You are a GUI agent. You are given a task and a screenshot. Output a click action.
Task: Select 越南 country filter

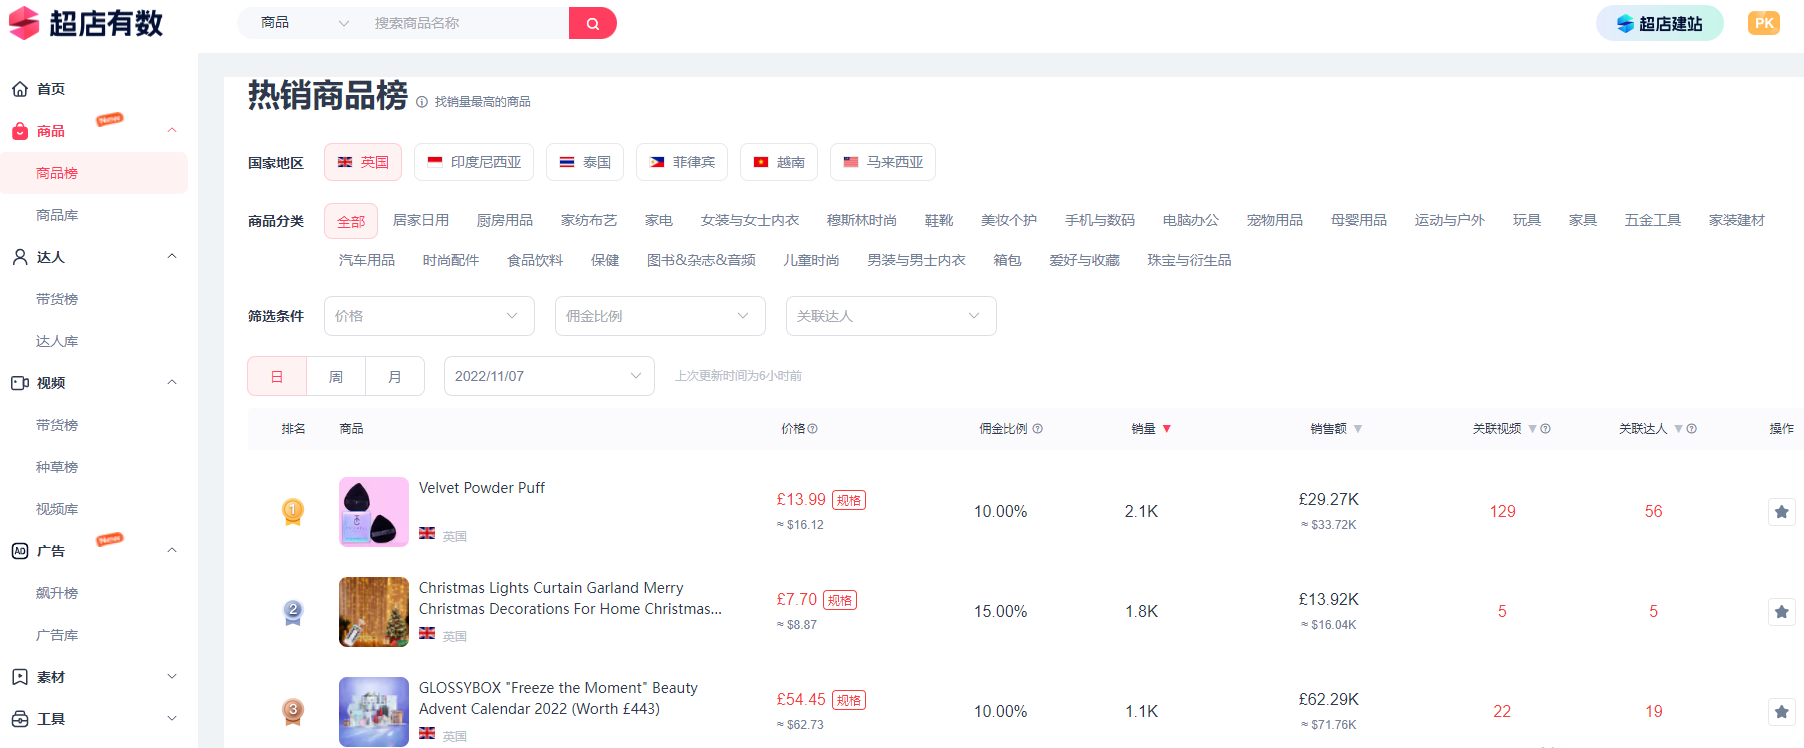point(779,162)
